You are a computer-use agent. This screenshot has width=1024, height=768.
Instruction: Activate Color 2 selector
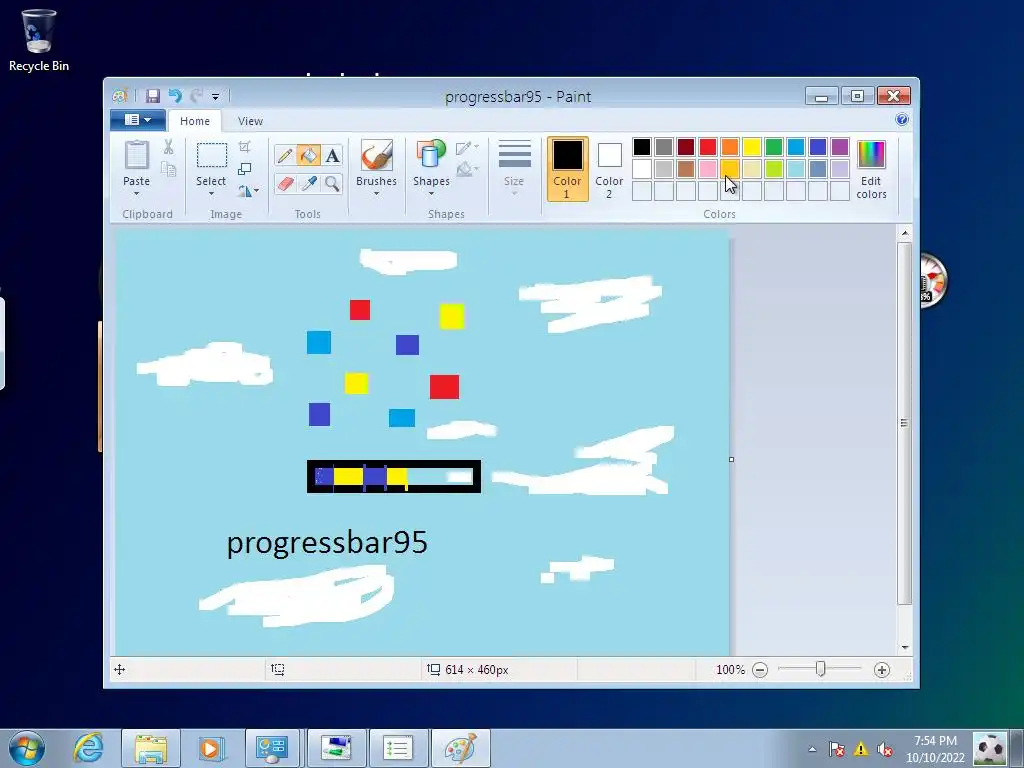609,168
